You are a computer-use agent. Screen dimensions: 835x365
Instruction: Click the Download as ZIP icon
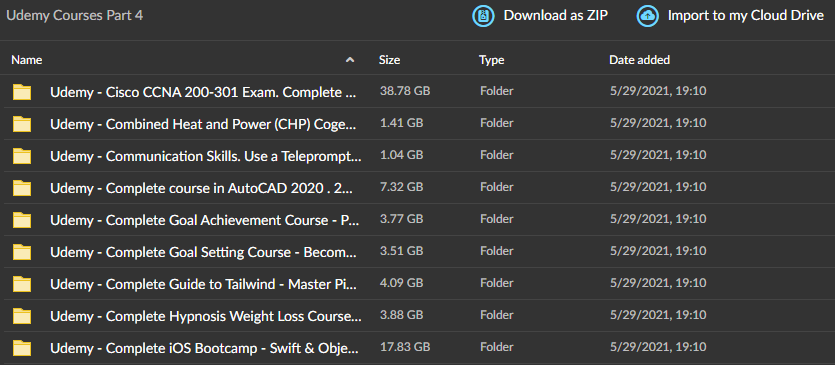point(484,16)
